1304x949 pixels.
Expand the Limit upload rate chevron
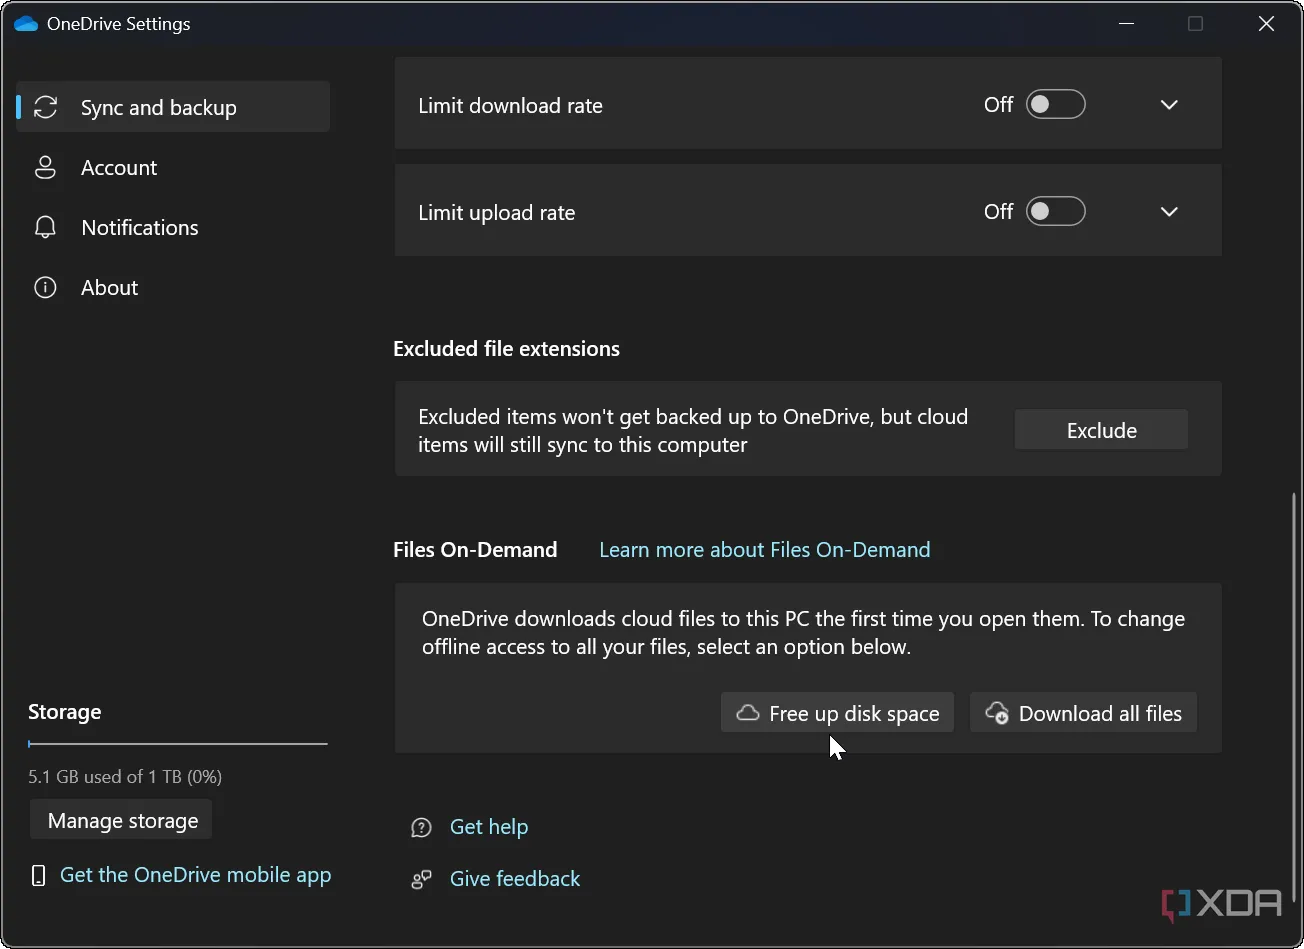(1169, 211)
